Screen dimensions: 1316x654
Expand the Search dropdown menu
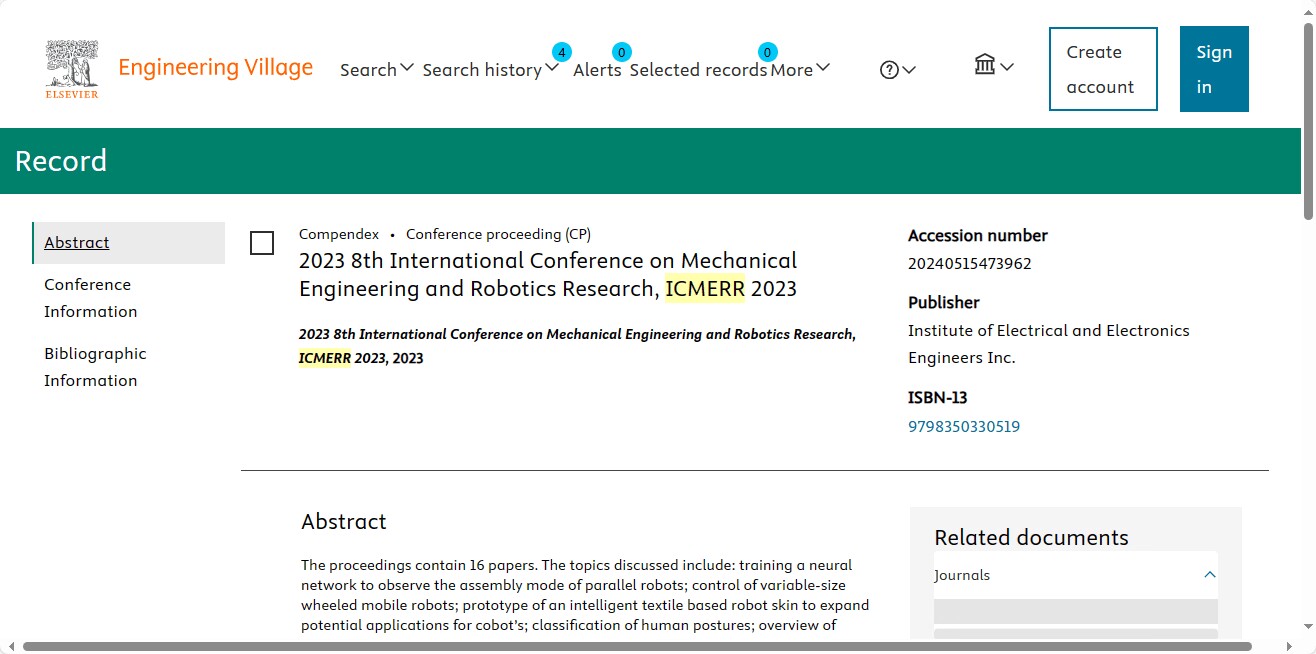pos(377,70)
